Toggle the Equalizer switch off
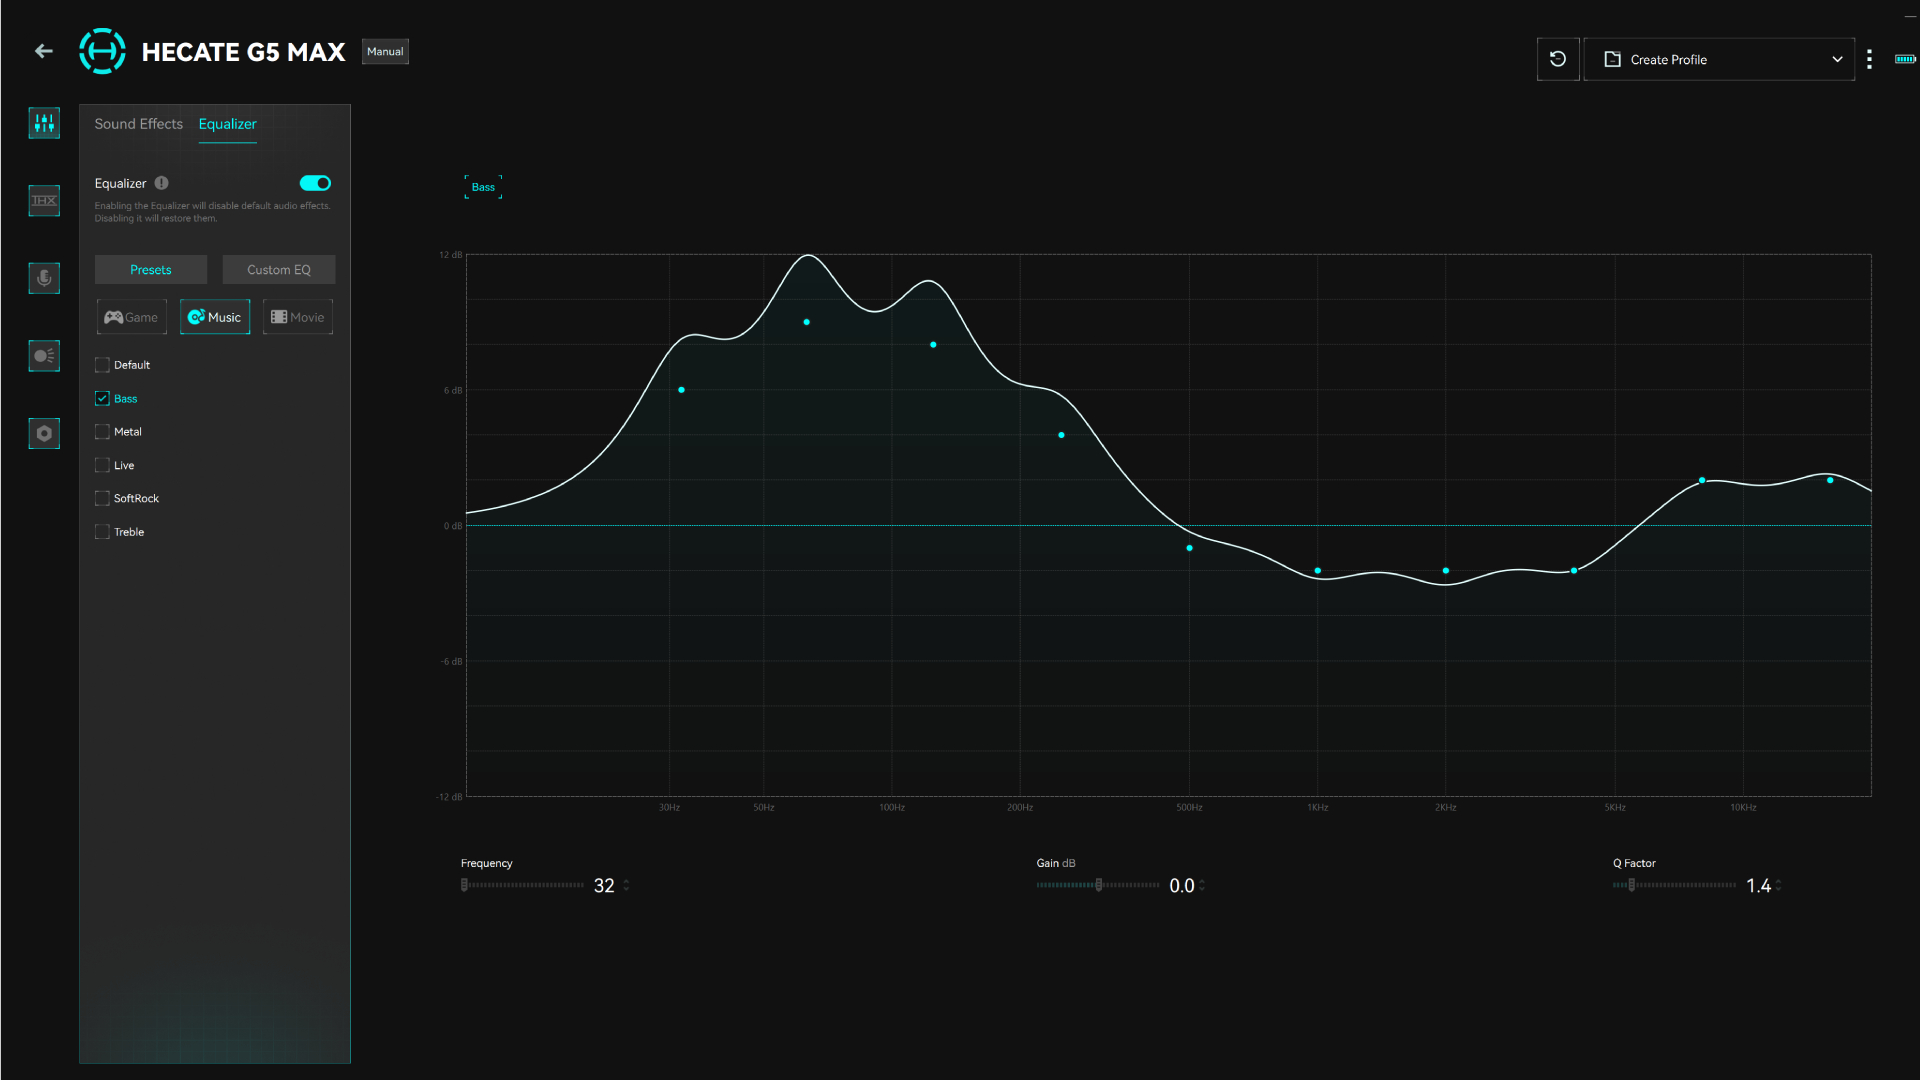This screenshot has height=1080, width=1920. tap(315, 183)
